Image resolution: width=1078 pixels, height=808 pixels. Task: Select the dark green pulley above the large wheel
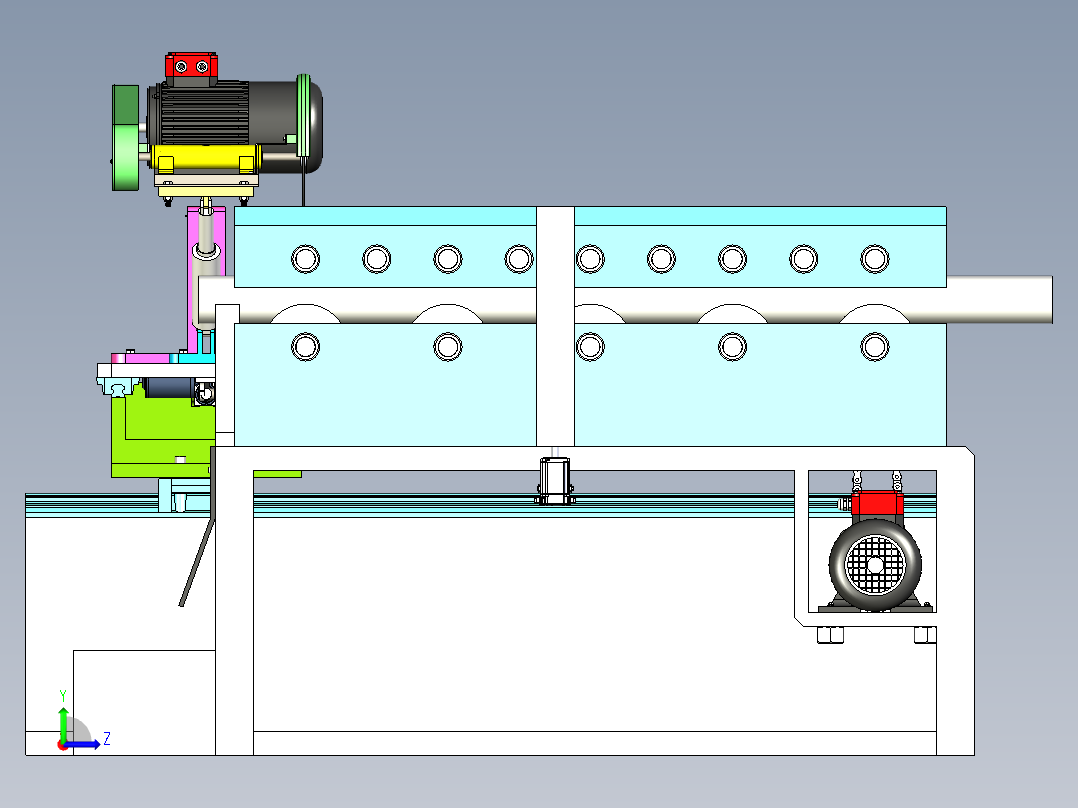tap(125, 105)
